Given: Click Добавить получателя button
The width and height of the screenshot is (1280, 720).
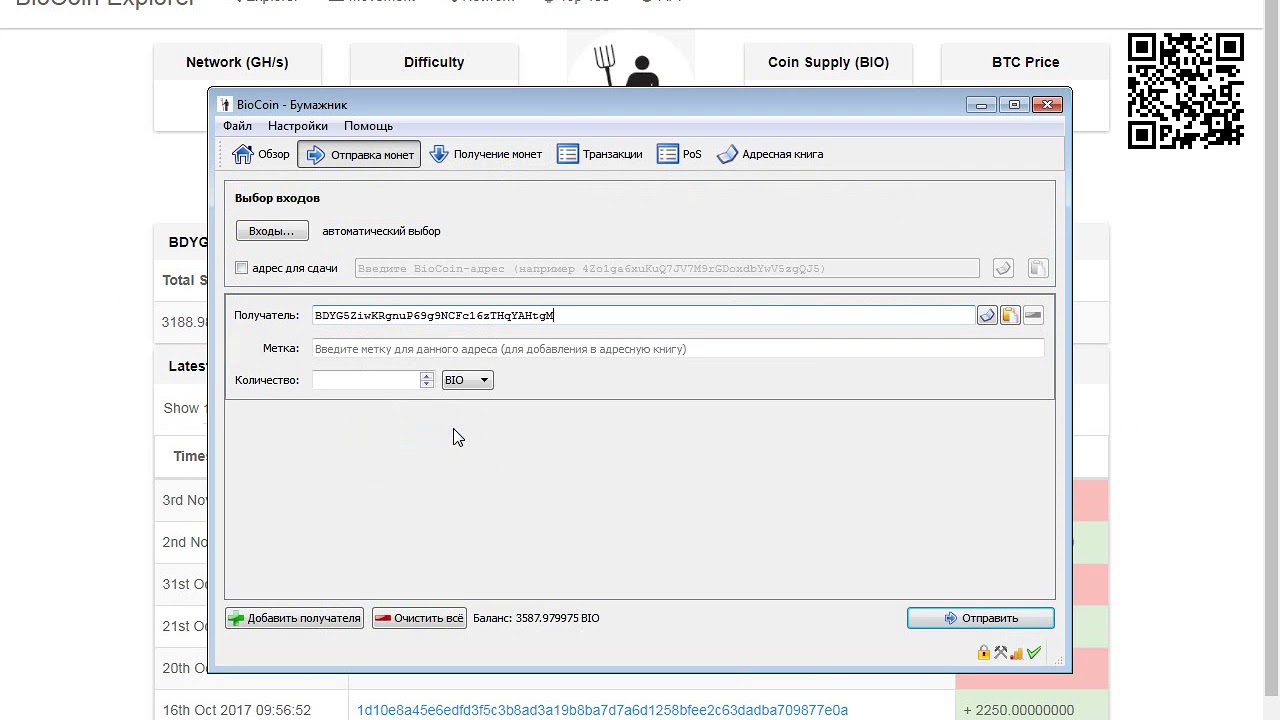Looking at the screenshot, I should pyautogui.click(x=294, y=618).
